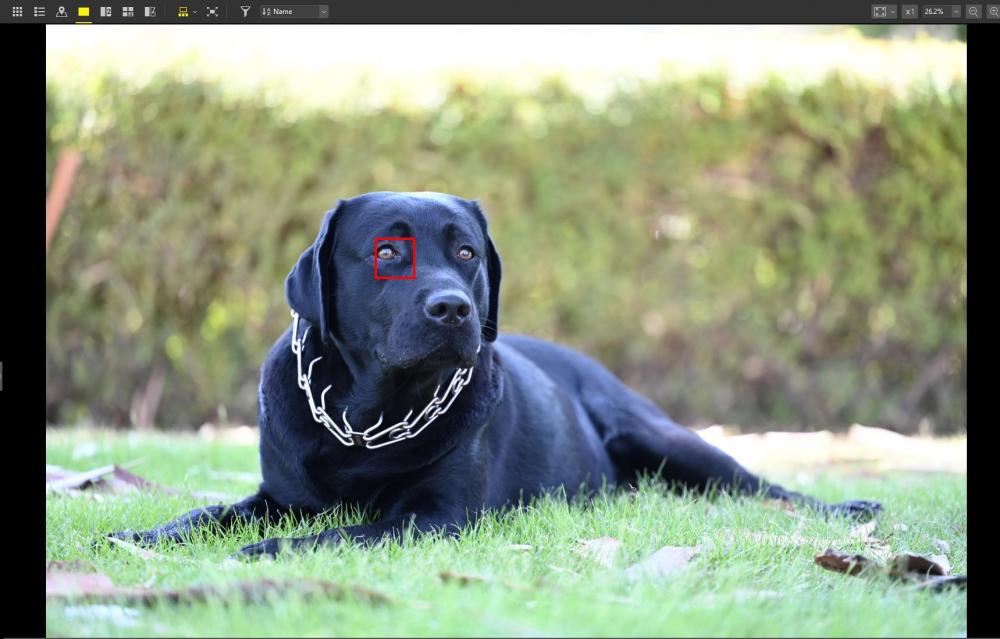This screenshot has width=1000, height=639.
Task: Switch to thumbnail grid view
Action: [17, 11]
